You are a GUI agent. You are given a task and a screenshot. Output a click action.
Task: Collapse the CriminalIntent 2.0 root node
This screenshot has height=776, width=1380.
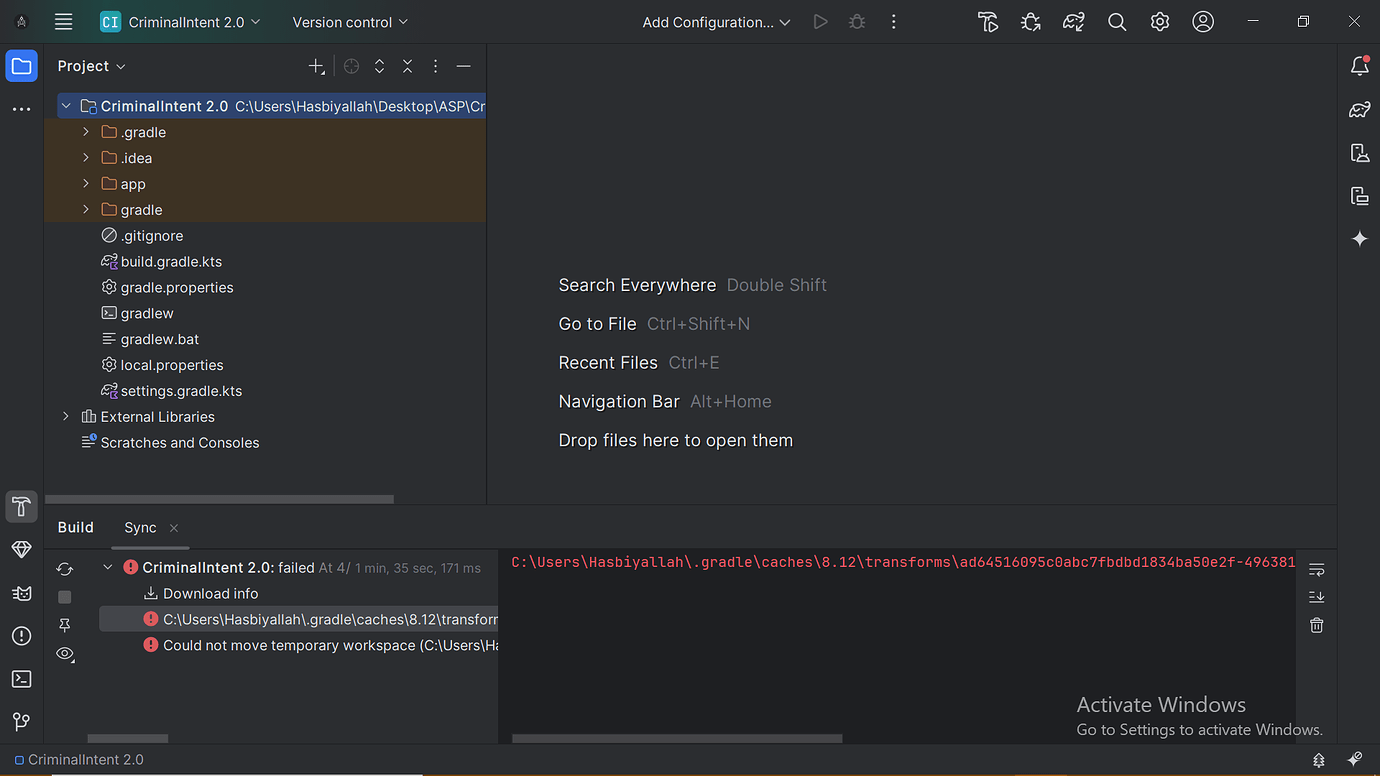point(65,105)
